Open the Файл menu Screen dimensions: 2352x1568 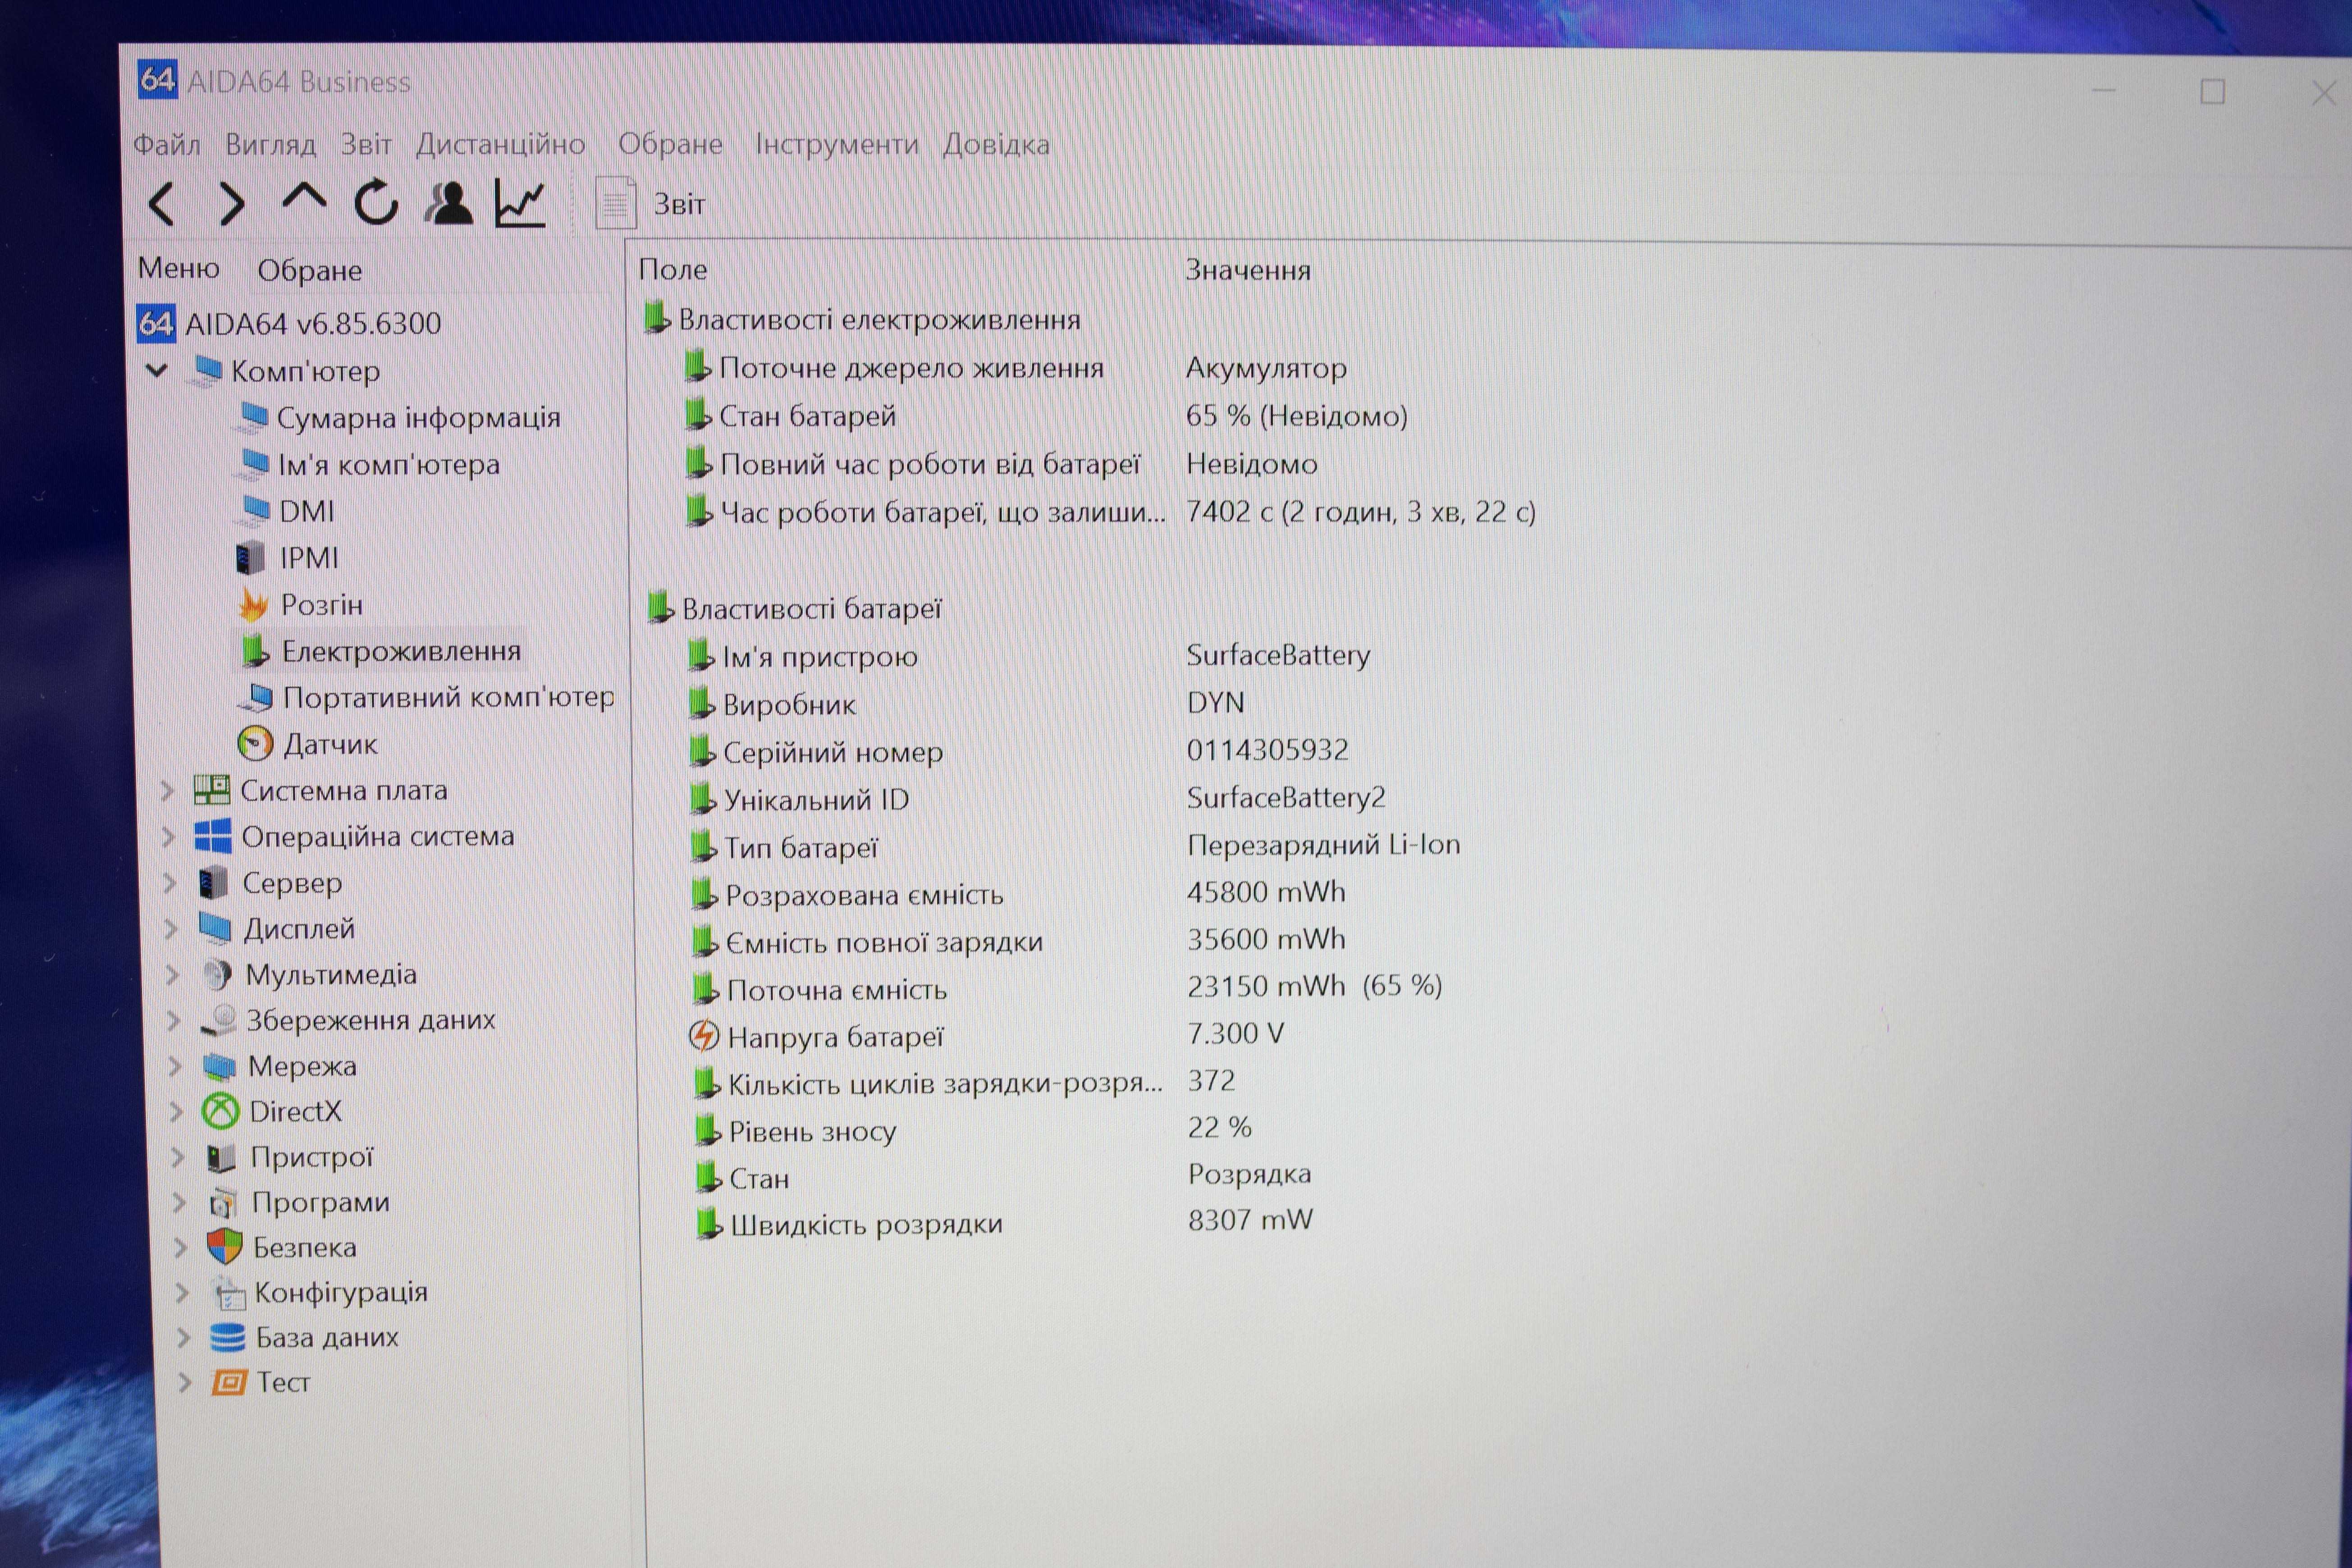pyautogui.click(x=167, y=145)
